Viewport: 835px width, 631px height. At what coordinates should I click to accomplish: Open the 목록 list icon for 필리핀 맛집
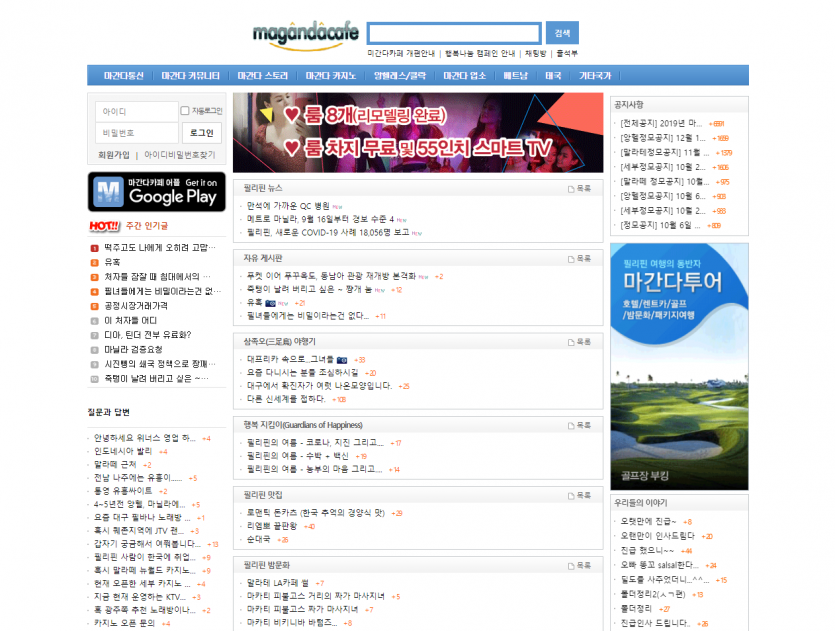tap(580, 495)
